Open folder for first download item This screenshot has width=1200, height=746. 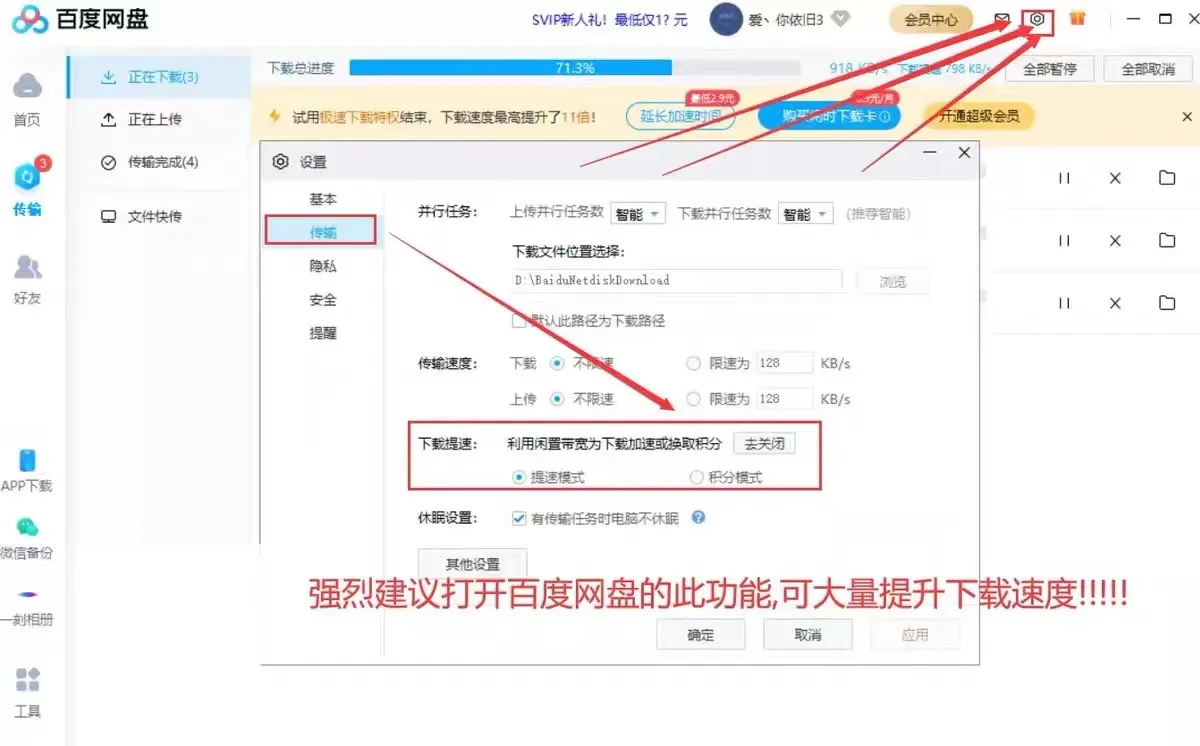(x=1167, y=178)
